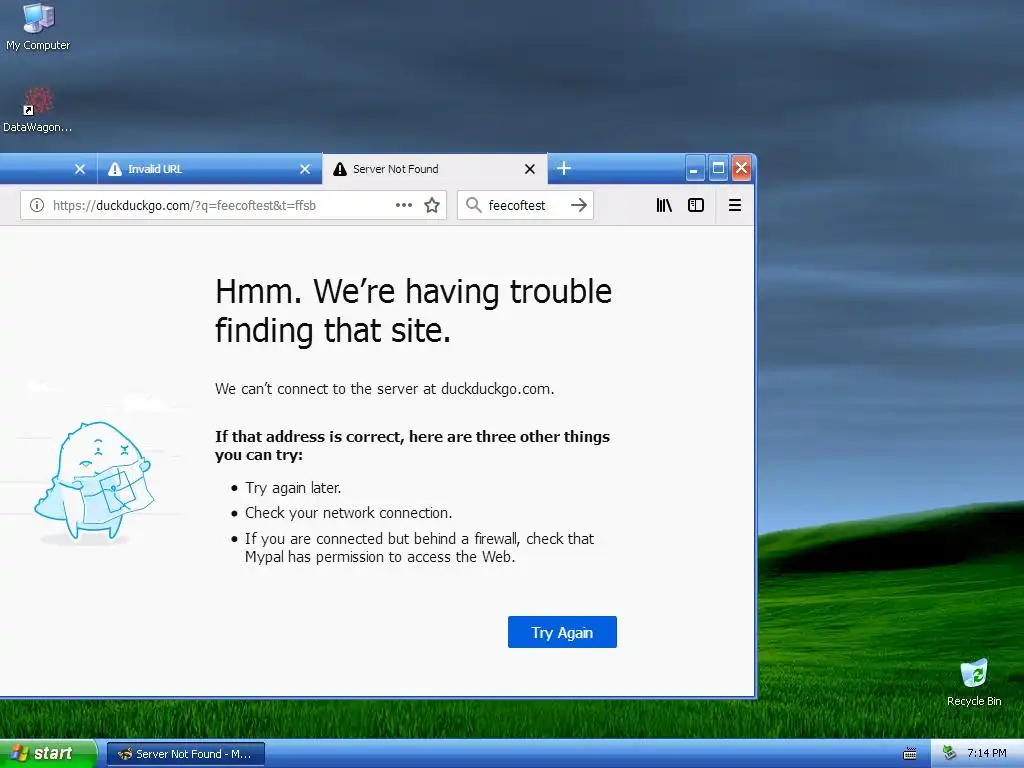Open a new tab with plus button
Image resolution: width=1024 pixels, height=768 pixels.
[x=564, y=168]
